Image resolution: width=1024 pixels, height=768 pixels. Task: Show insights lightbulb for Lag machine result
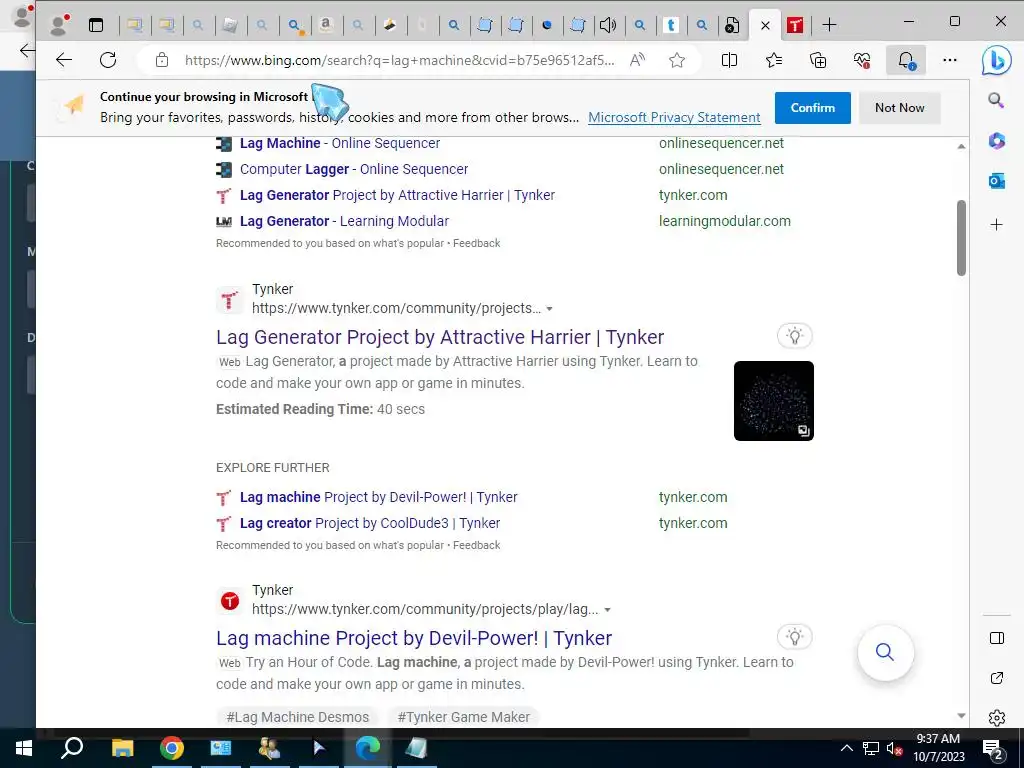(x=794, y=637)
